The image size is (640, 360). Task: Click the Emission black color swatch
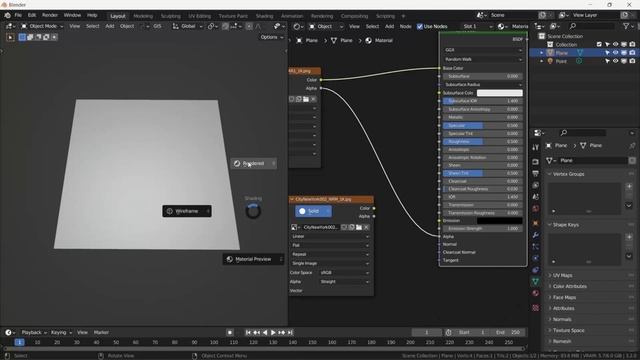pos(500,221)
